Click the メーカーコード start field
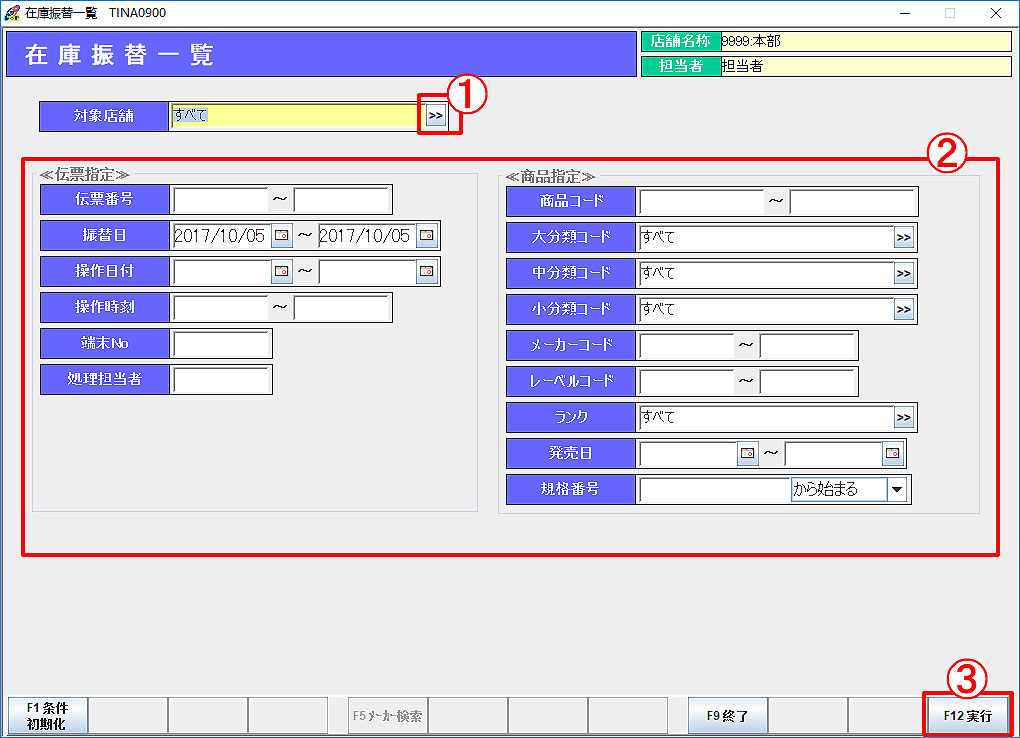 click(x=686, y=346)
